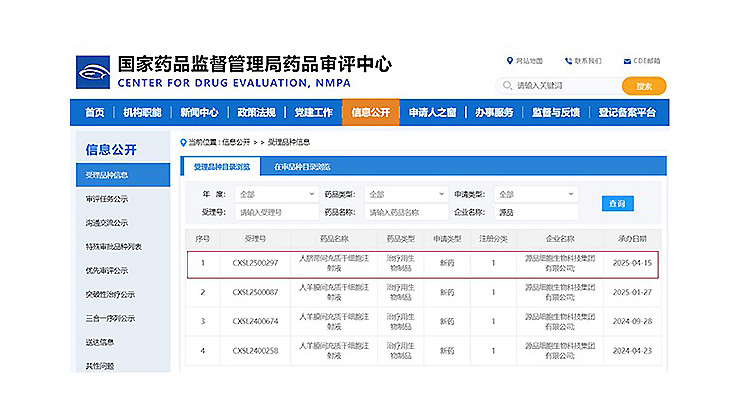Click the 承办日期 column header
Image resolution: width=740 pixels, height=417 pixels.
coord(632,239)
